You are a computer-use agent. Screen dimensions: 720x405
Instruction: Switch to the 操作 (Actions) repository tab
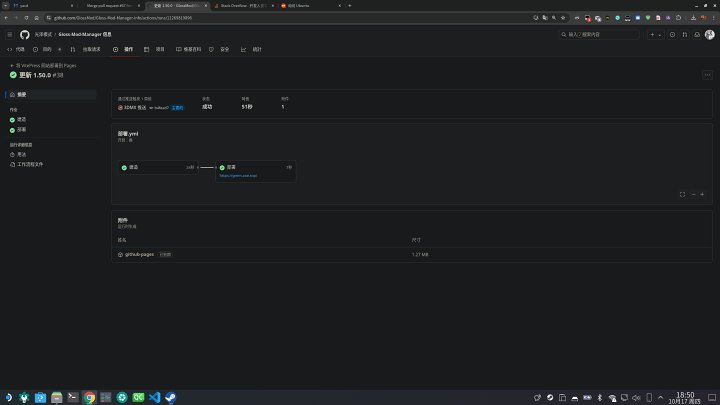point(126,49)
